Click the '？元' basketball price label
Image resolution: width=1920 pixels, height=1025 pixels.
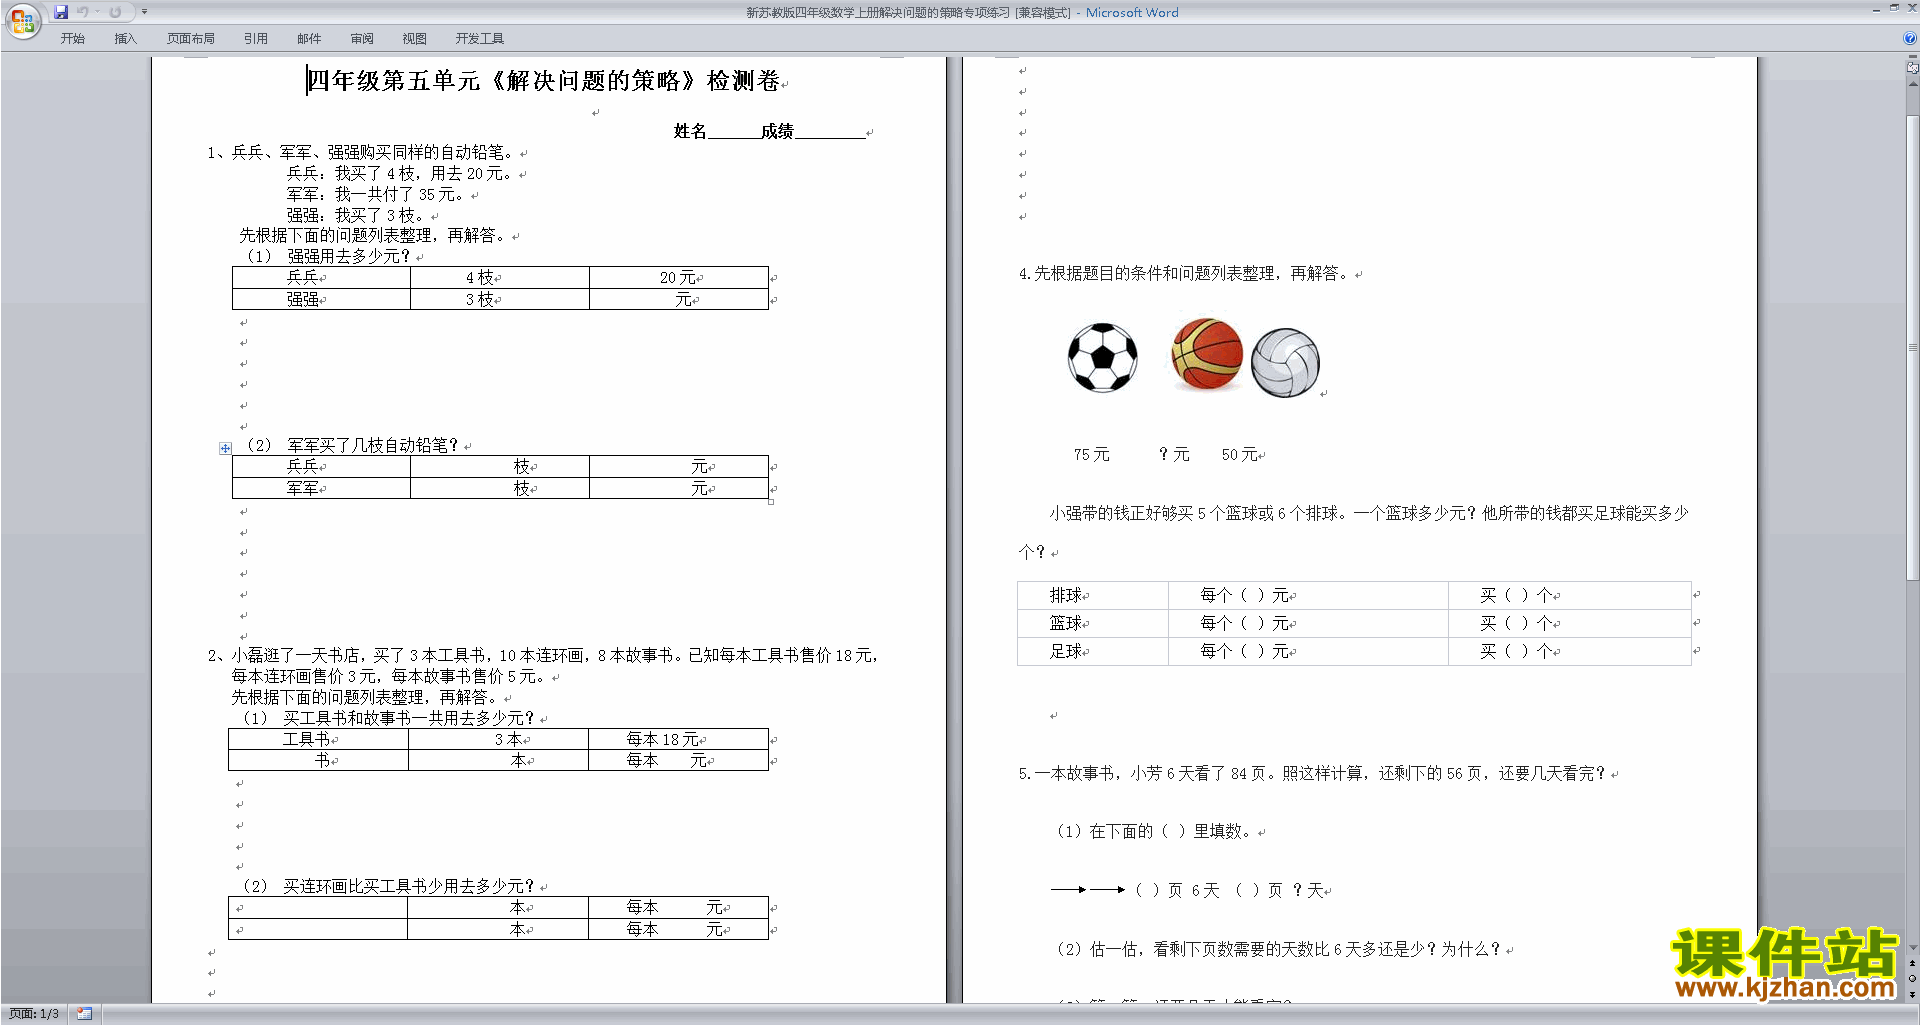pyautogui.click(x=1174, y=455)
